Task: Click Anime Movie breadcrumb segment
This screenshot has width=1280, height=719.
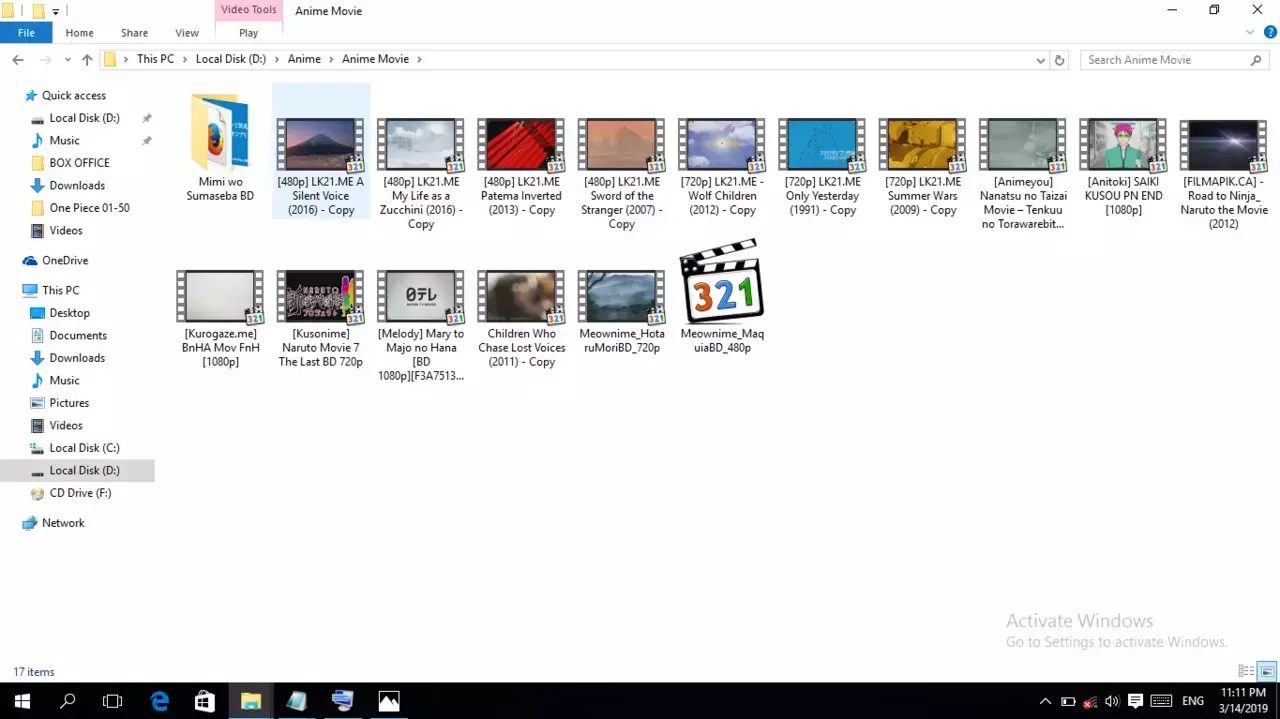Action: 375,59
